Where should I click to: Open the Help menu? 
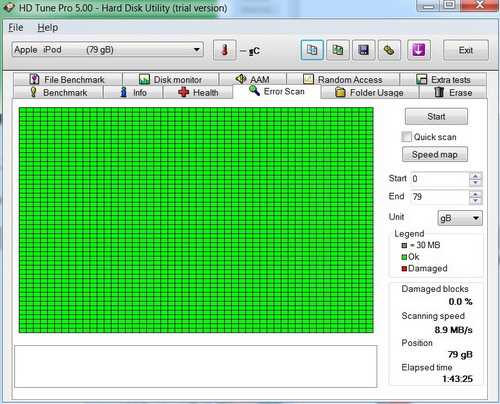[47, 27]
